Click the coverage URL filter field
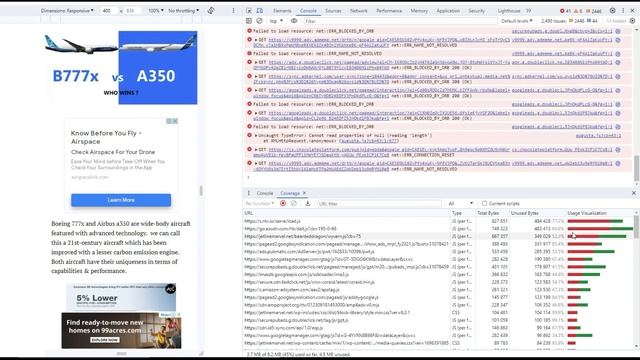The width and height of the screenshot is (640, 360). (380, 203)
